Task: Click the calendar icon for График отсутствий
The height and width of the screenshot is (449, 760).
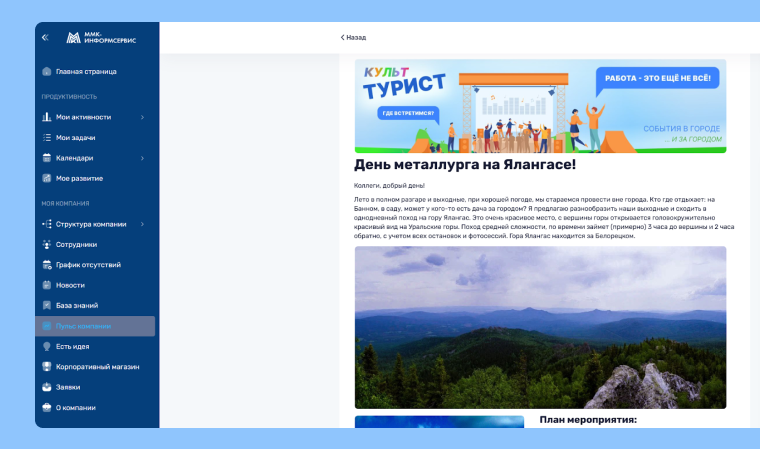Action: tap(47, 265)
